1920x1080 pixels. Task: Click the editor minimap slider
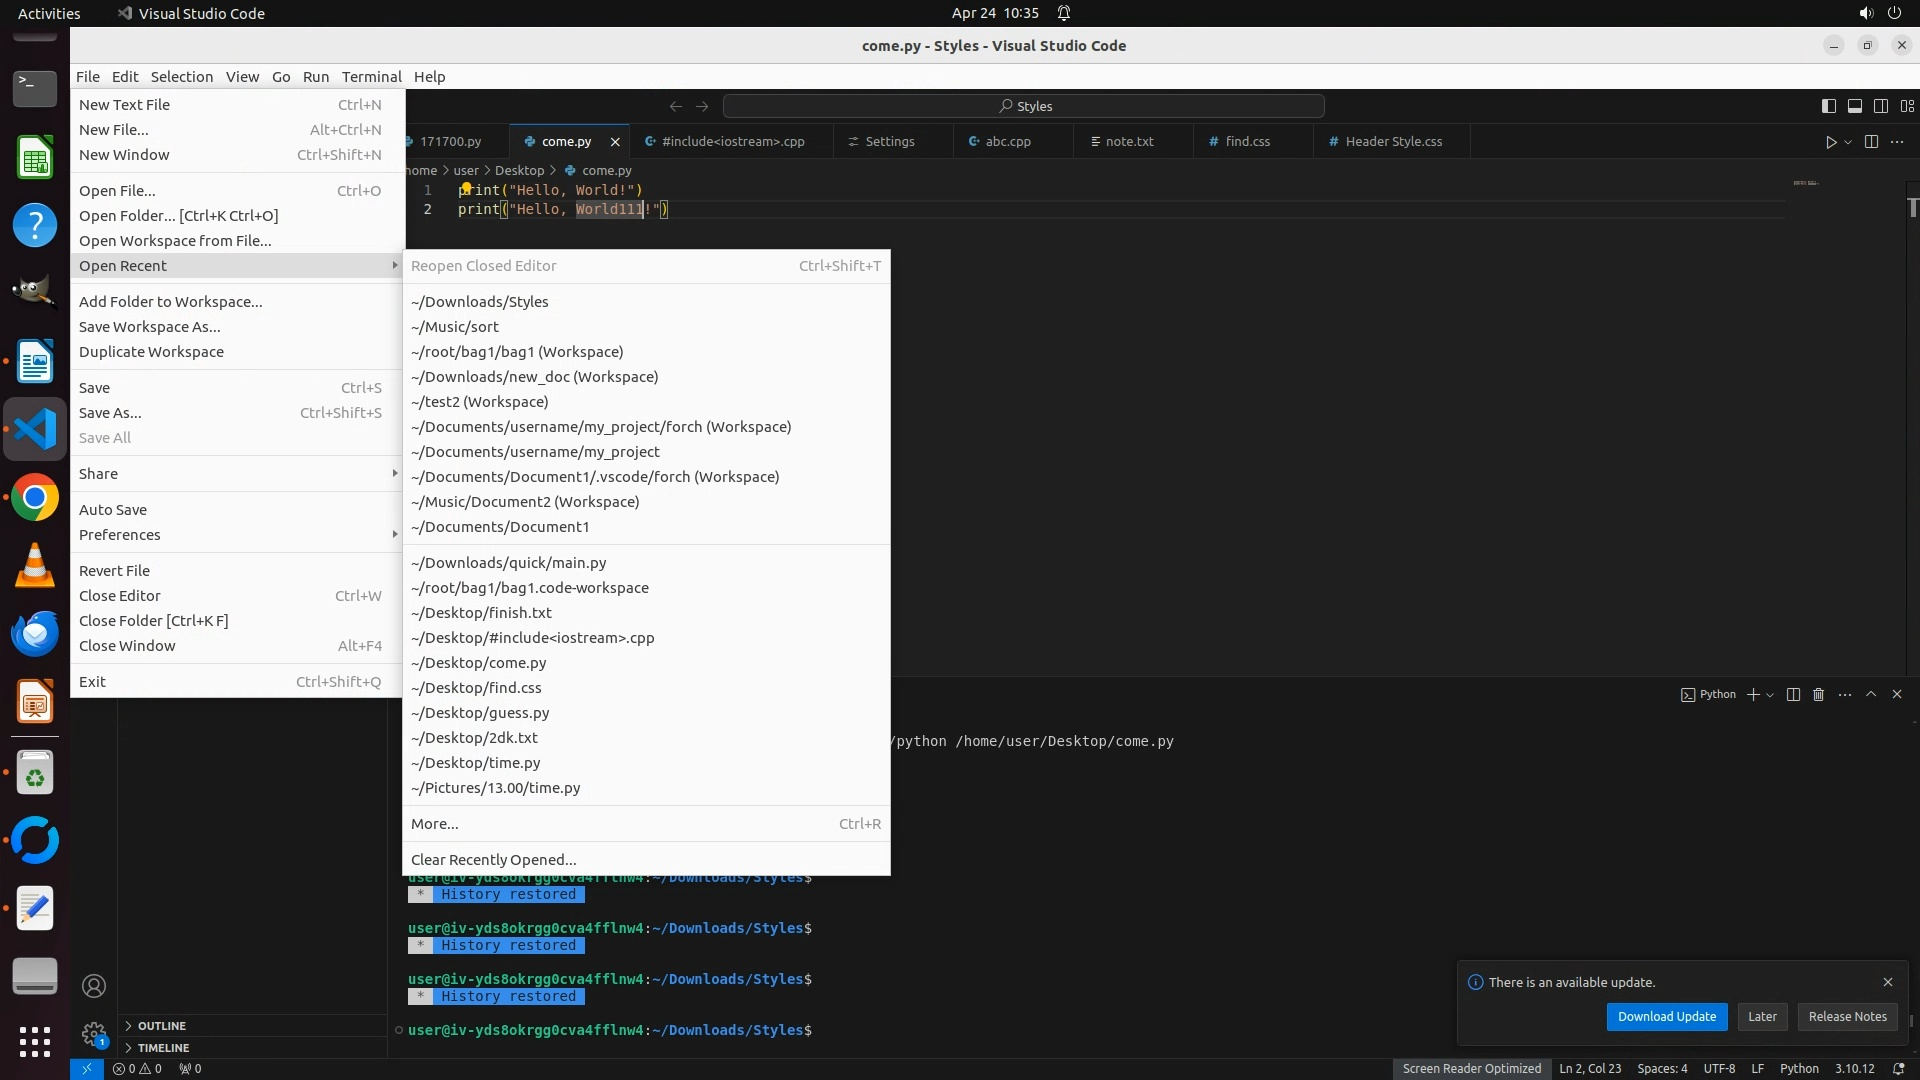pyautogui.click(x=1805, y=184)
